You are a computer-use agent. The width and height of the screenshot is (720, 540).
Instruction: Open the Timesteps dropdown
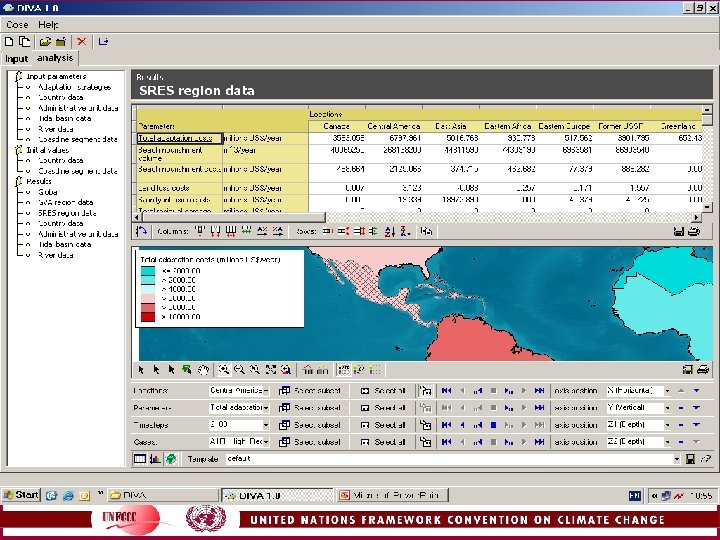267,425
